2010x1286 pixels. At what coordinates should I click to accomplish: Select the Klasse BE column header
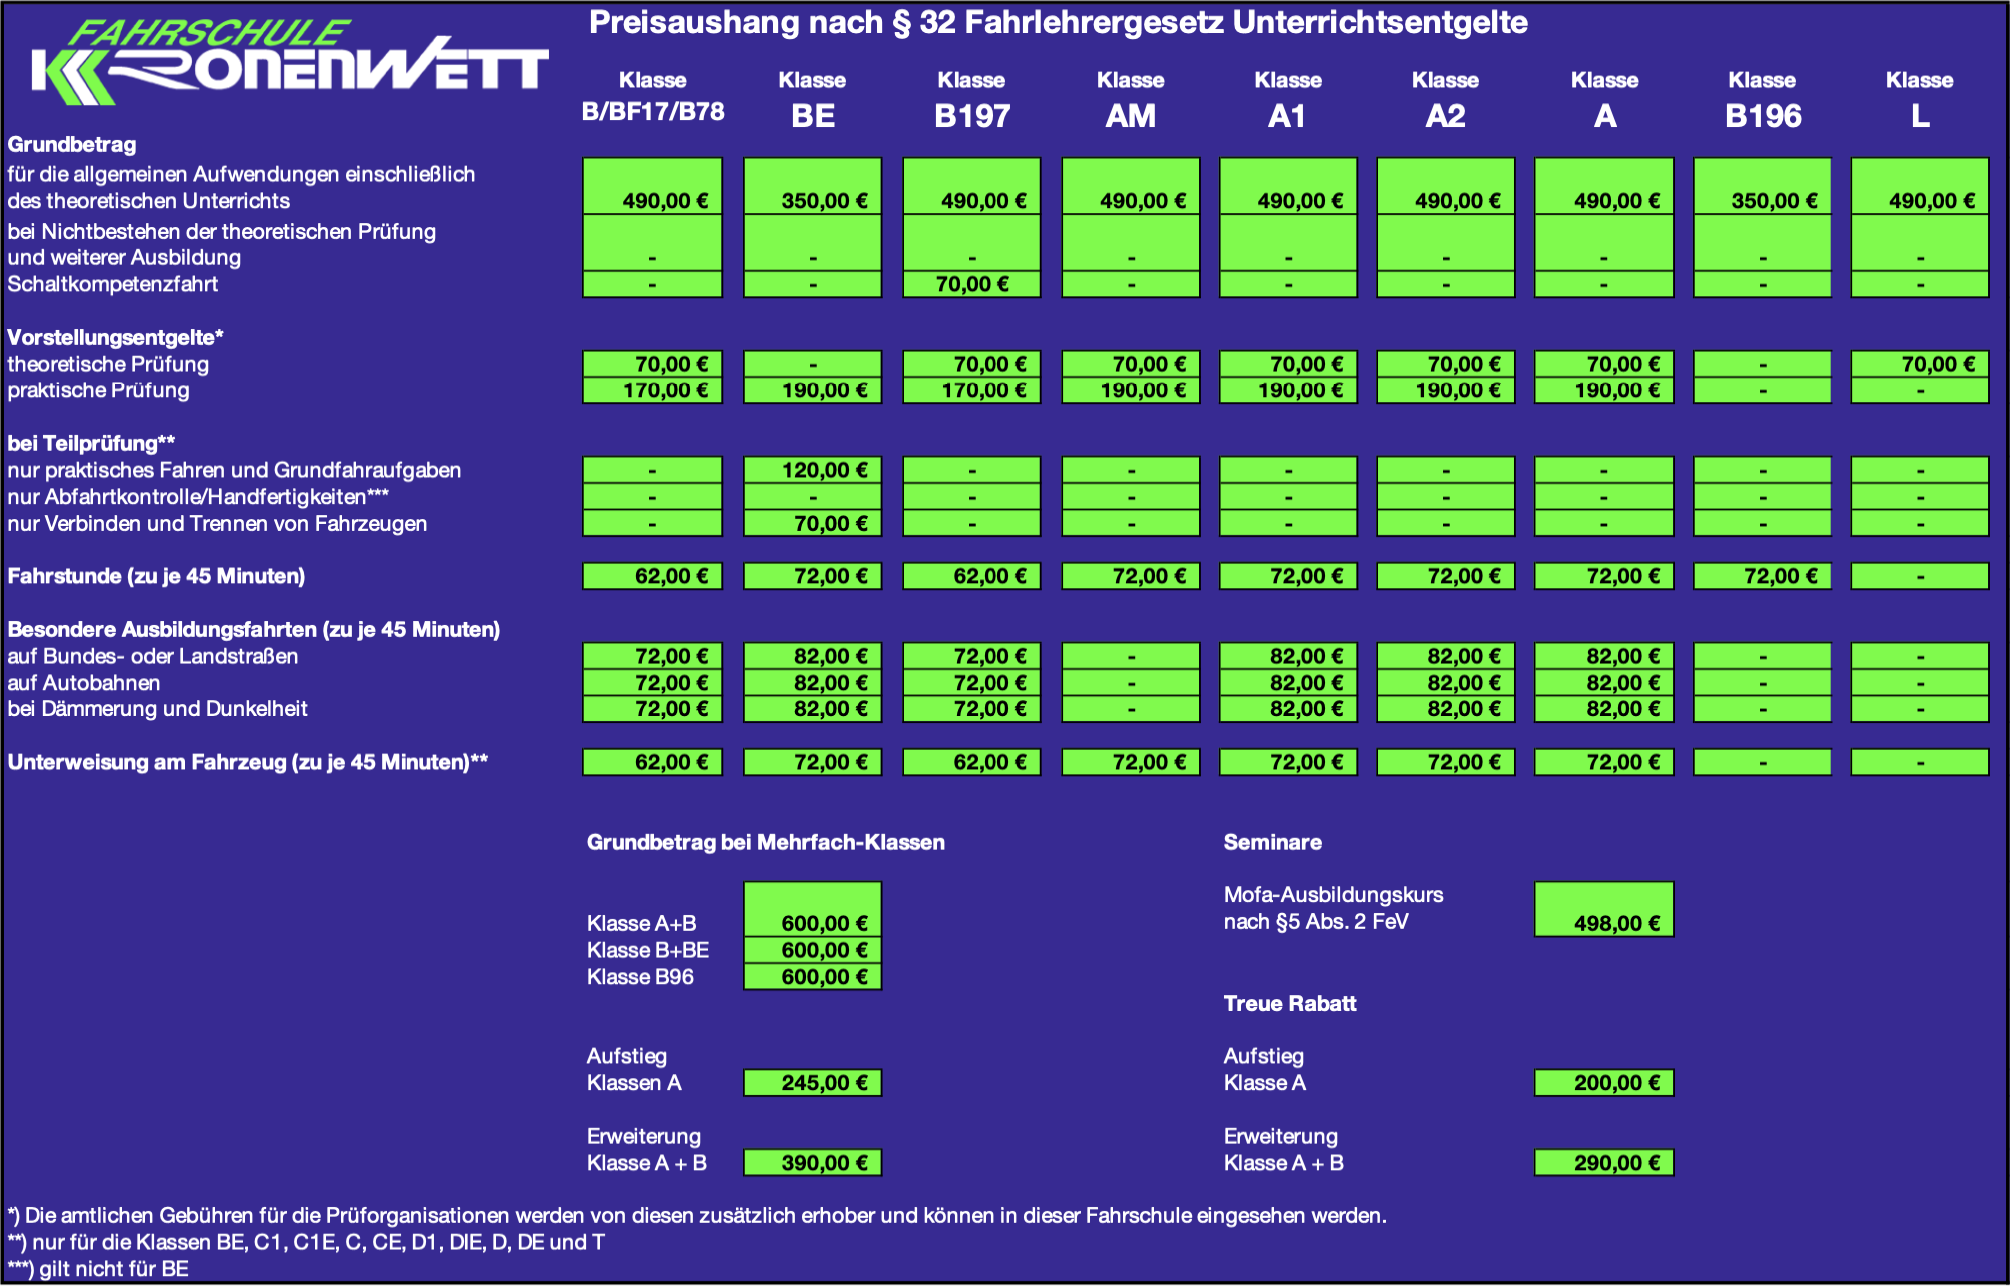point(812,100)
